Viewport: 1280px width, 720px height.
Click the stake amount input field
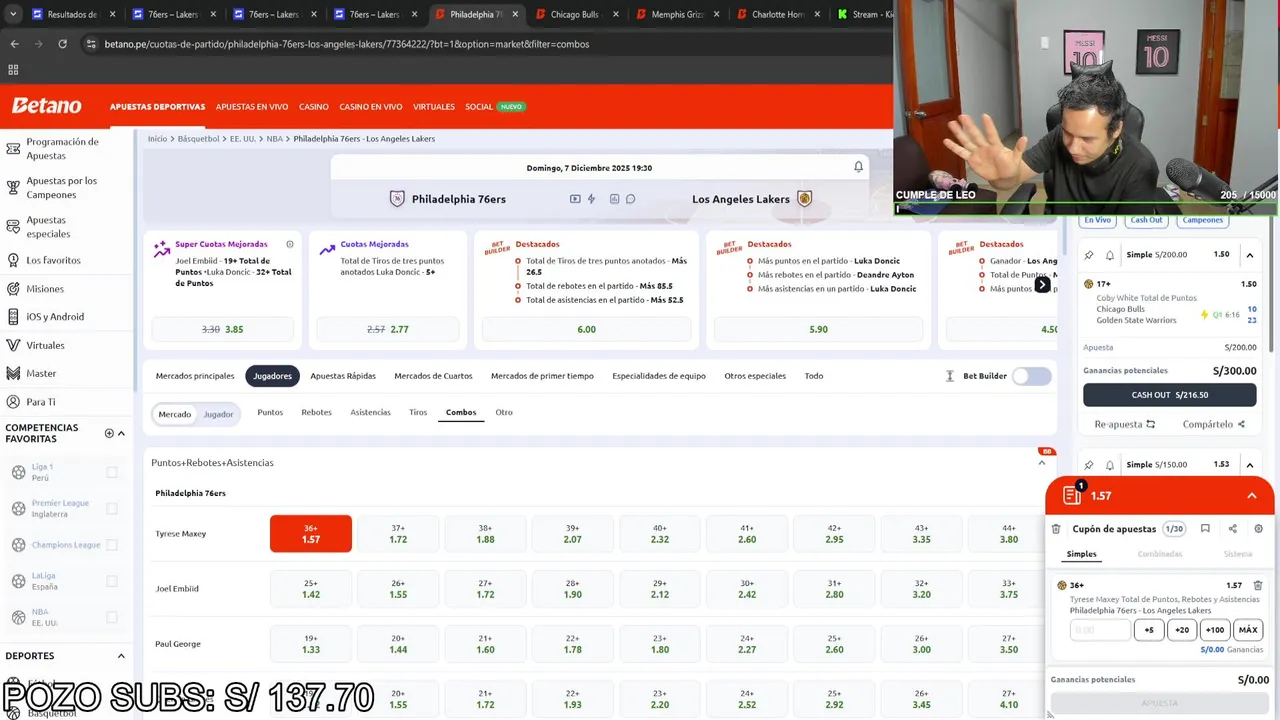point(1100,630)
